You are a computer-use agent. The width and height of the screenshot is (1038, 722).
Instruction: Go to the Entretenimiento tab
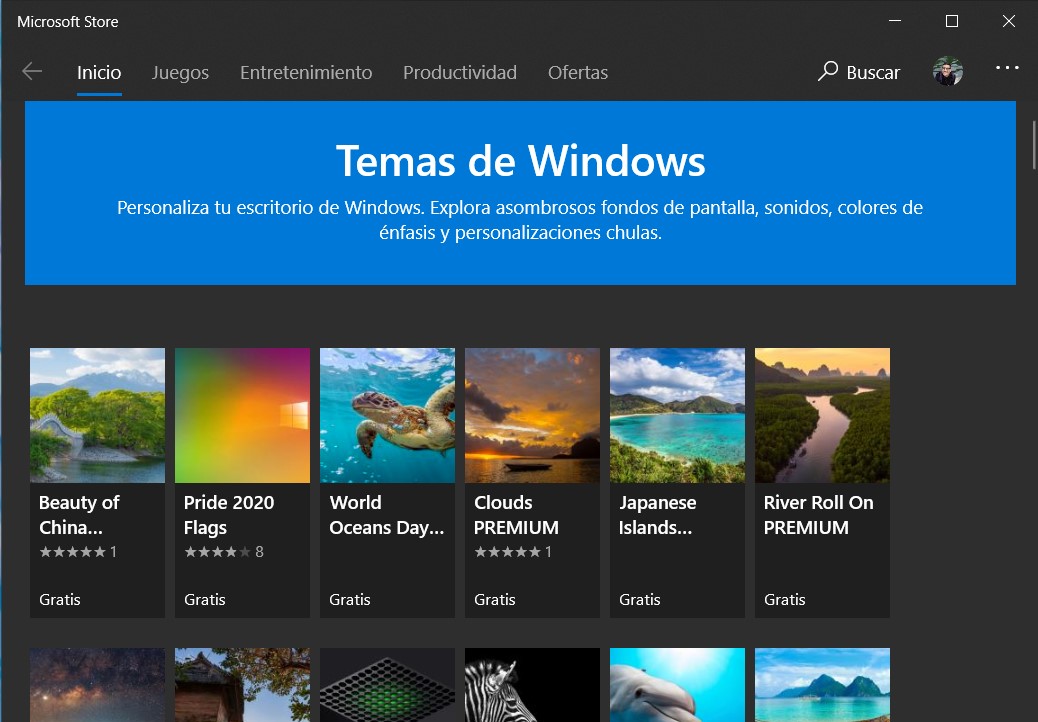pyautogui.click(x=306, y=72)
